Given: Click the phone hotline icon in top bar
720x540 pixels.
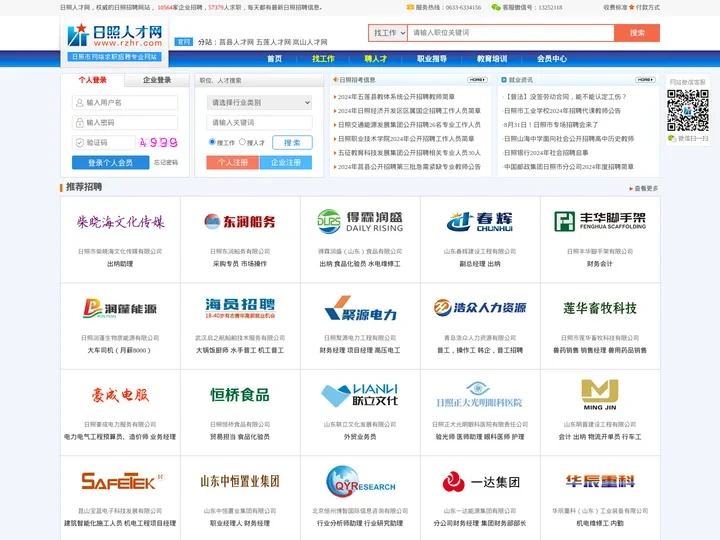Looking at the screenshot, I should point(410,7).
